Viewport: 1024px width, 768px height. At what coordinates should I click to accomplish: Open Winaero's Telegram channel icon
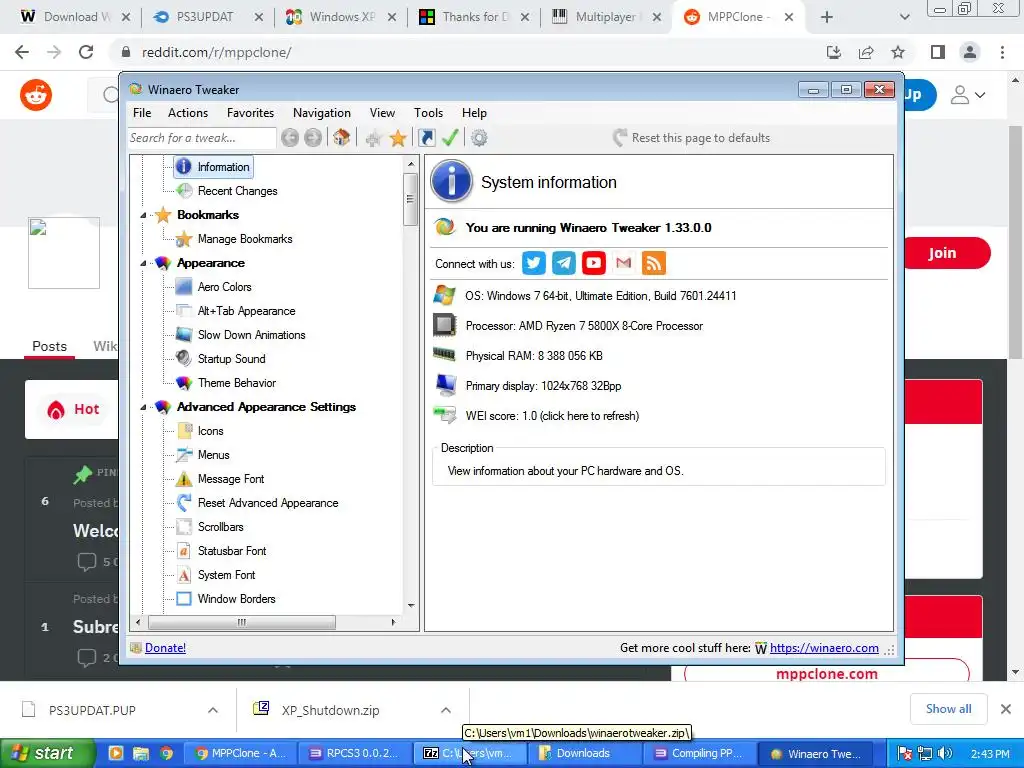564,263
